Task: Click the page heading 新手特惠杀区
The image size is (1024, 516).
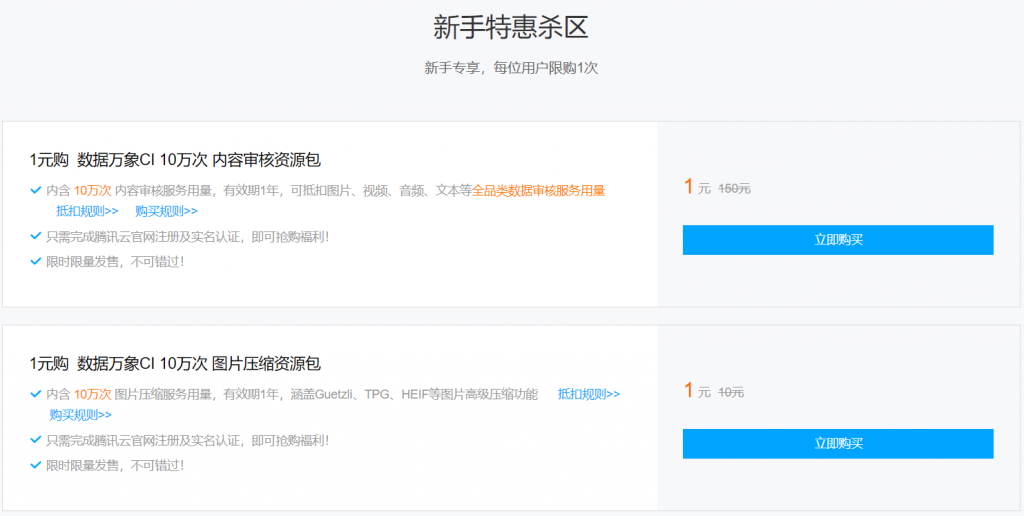Action: point(511,28)
